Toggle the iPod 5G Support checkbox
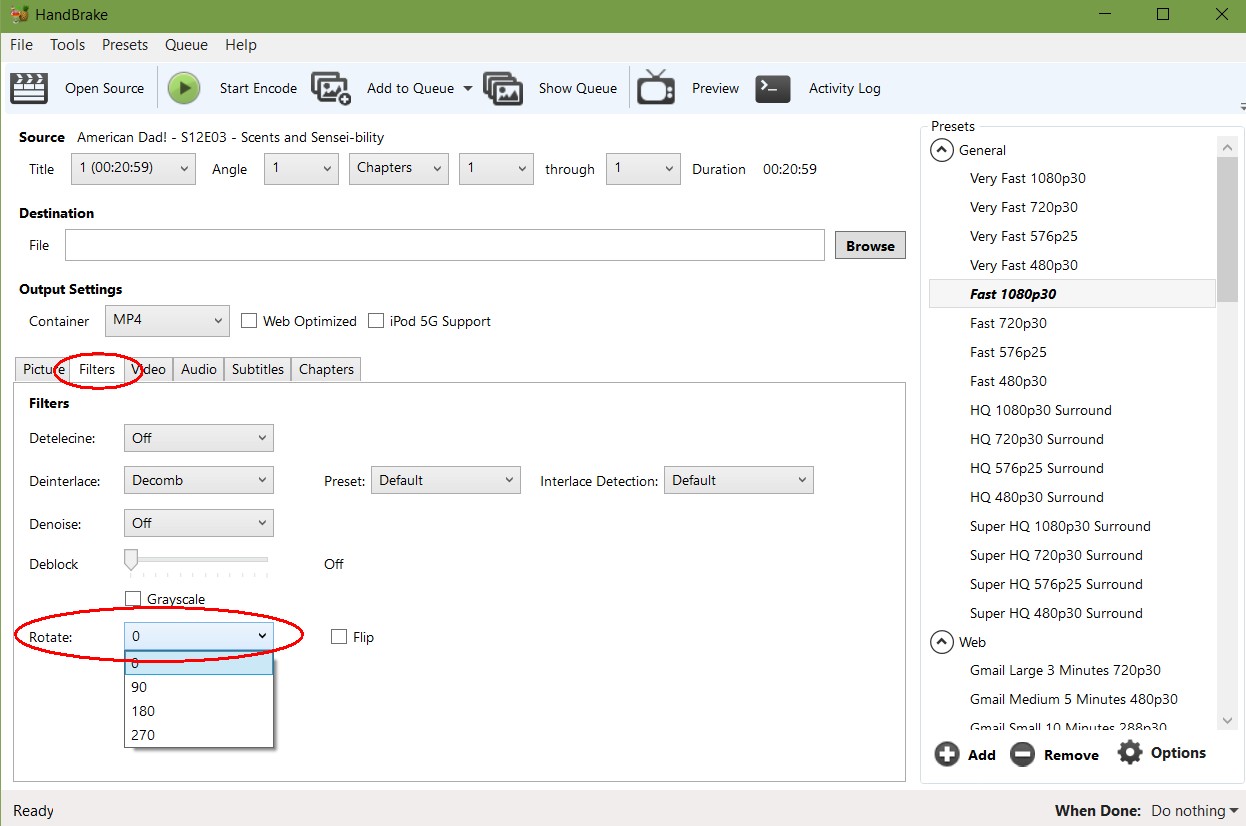This screenshot has height=826, width=1246. pyautogui.click(x=376, y=321)
